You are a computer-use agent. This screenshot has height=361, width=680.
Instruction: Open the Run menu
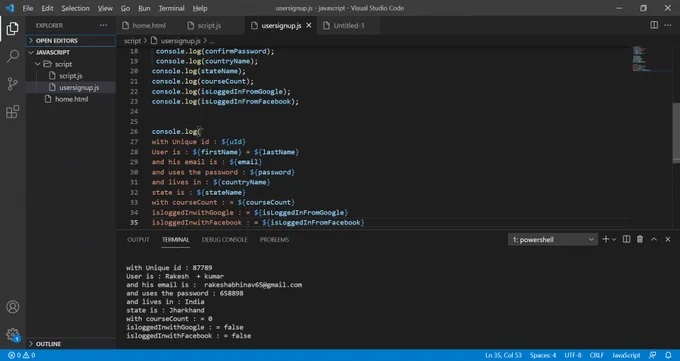pos(144,8)
